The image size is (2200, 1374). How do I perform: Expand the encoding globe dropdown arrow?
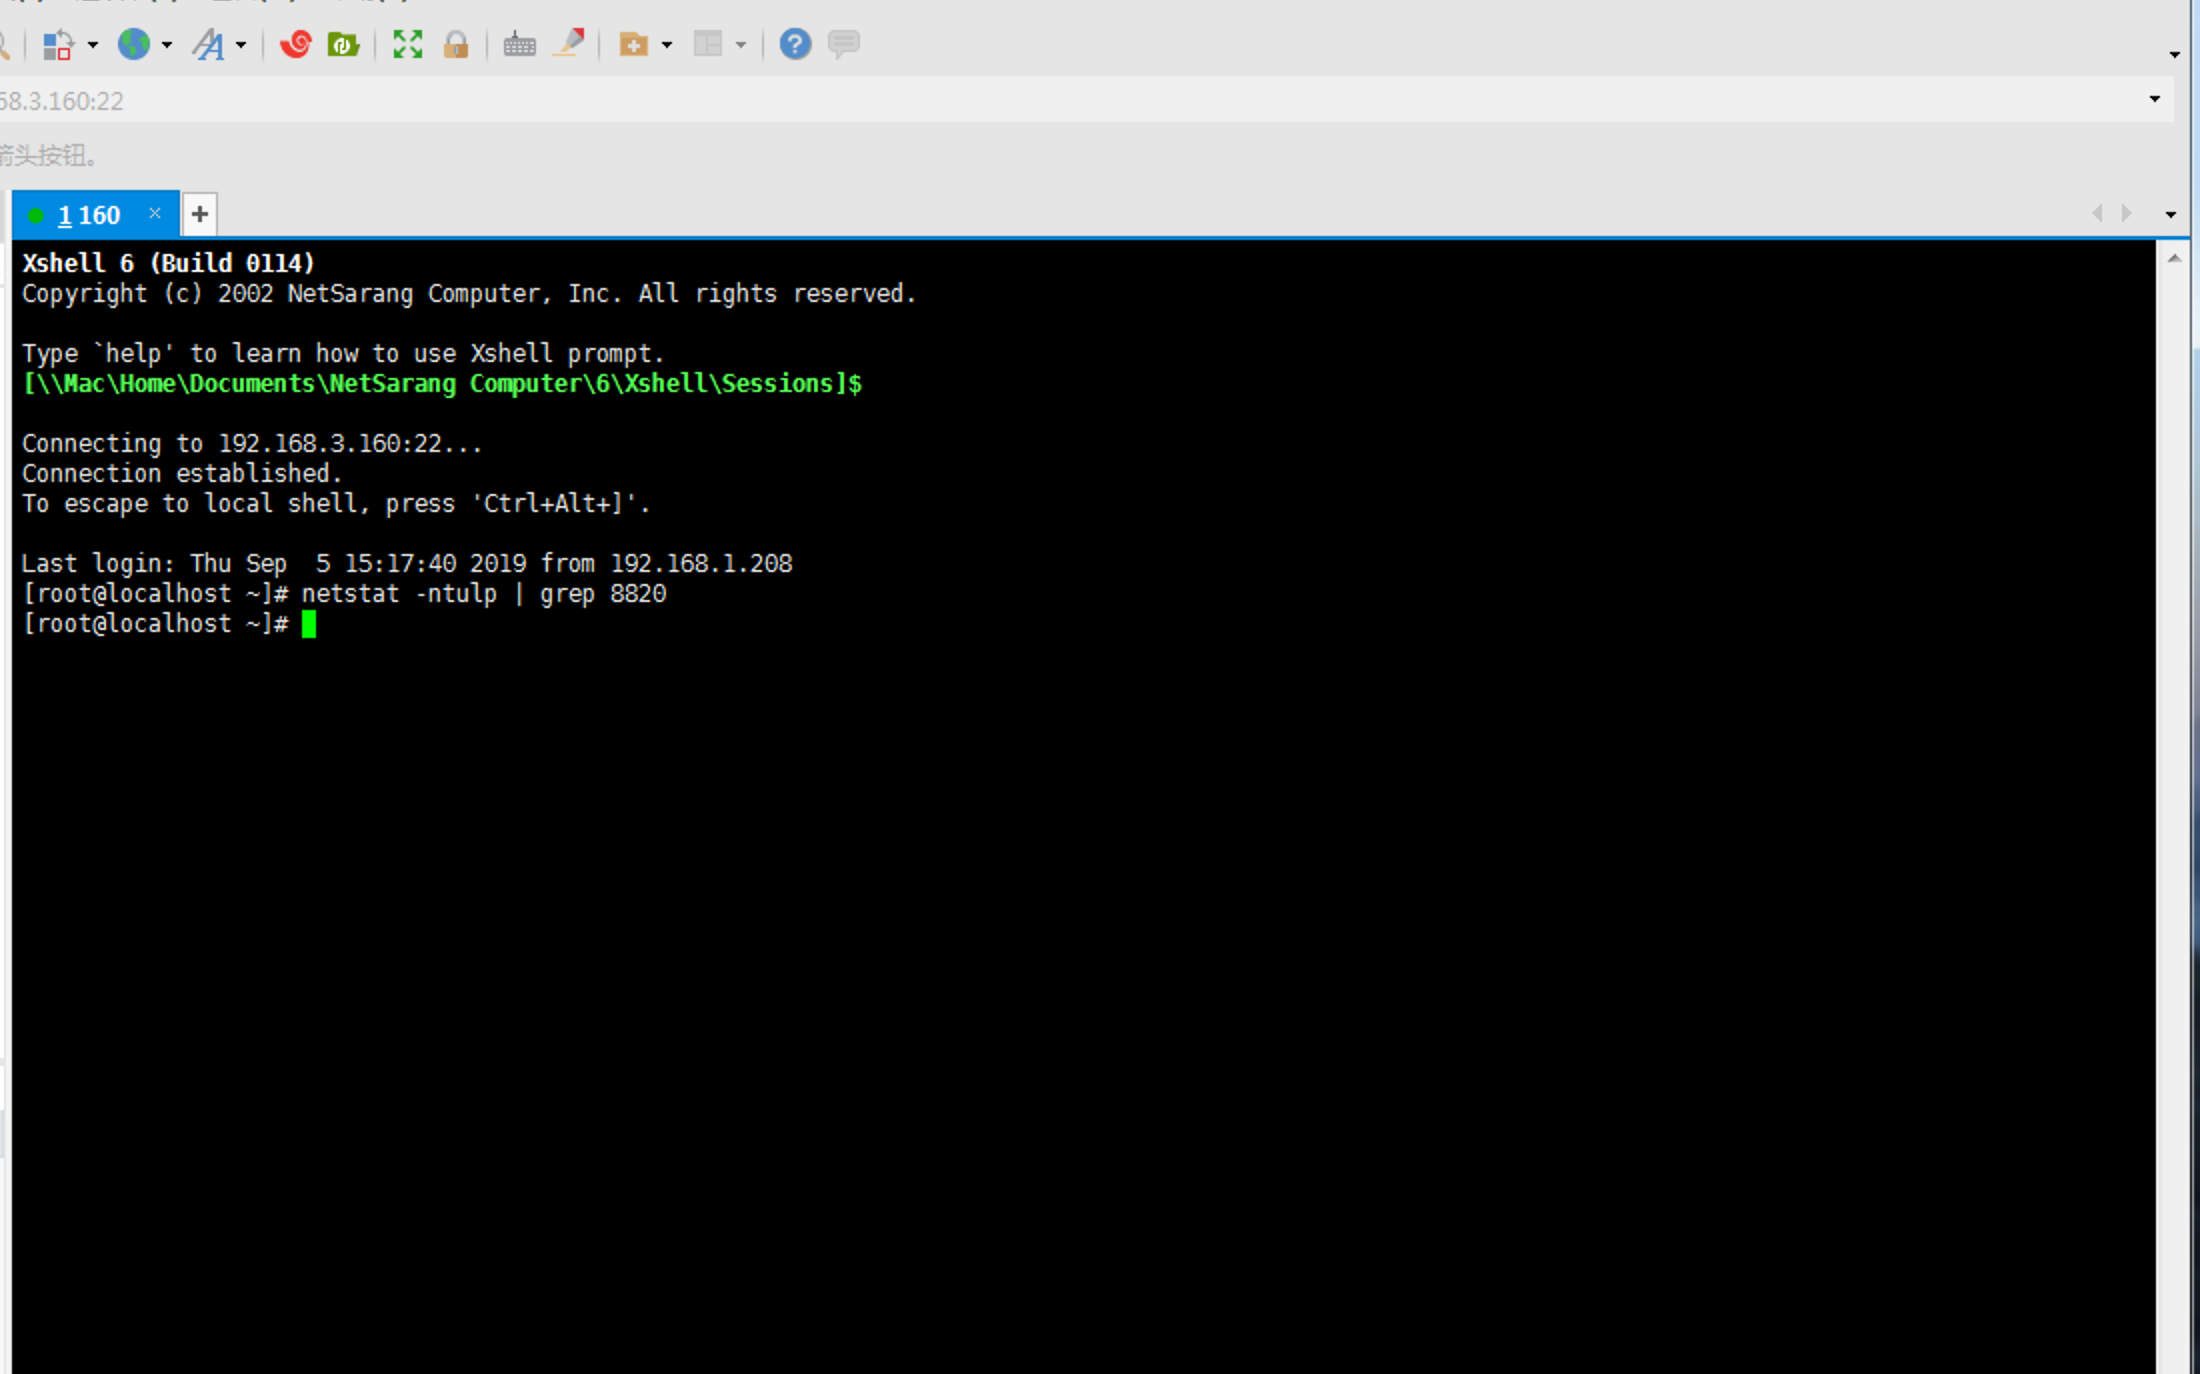(167, 46)
